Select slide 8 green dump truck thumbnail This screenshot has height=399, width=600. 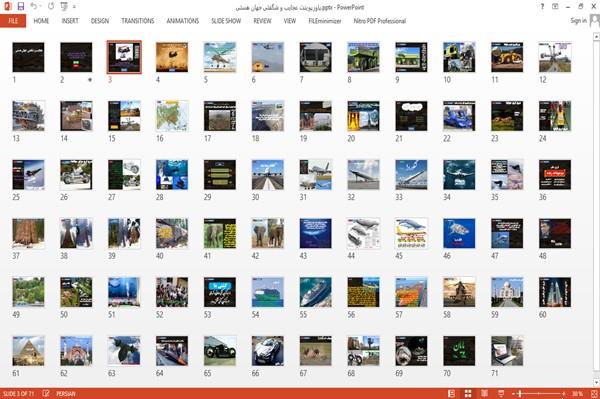(x=364, y=57)
